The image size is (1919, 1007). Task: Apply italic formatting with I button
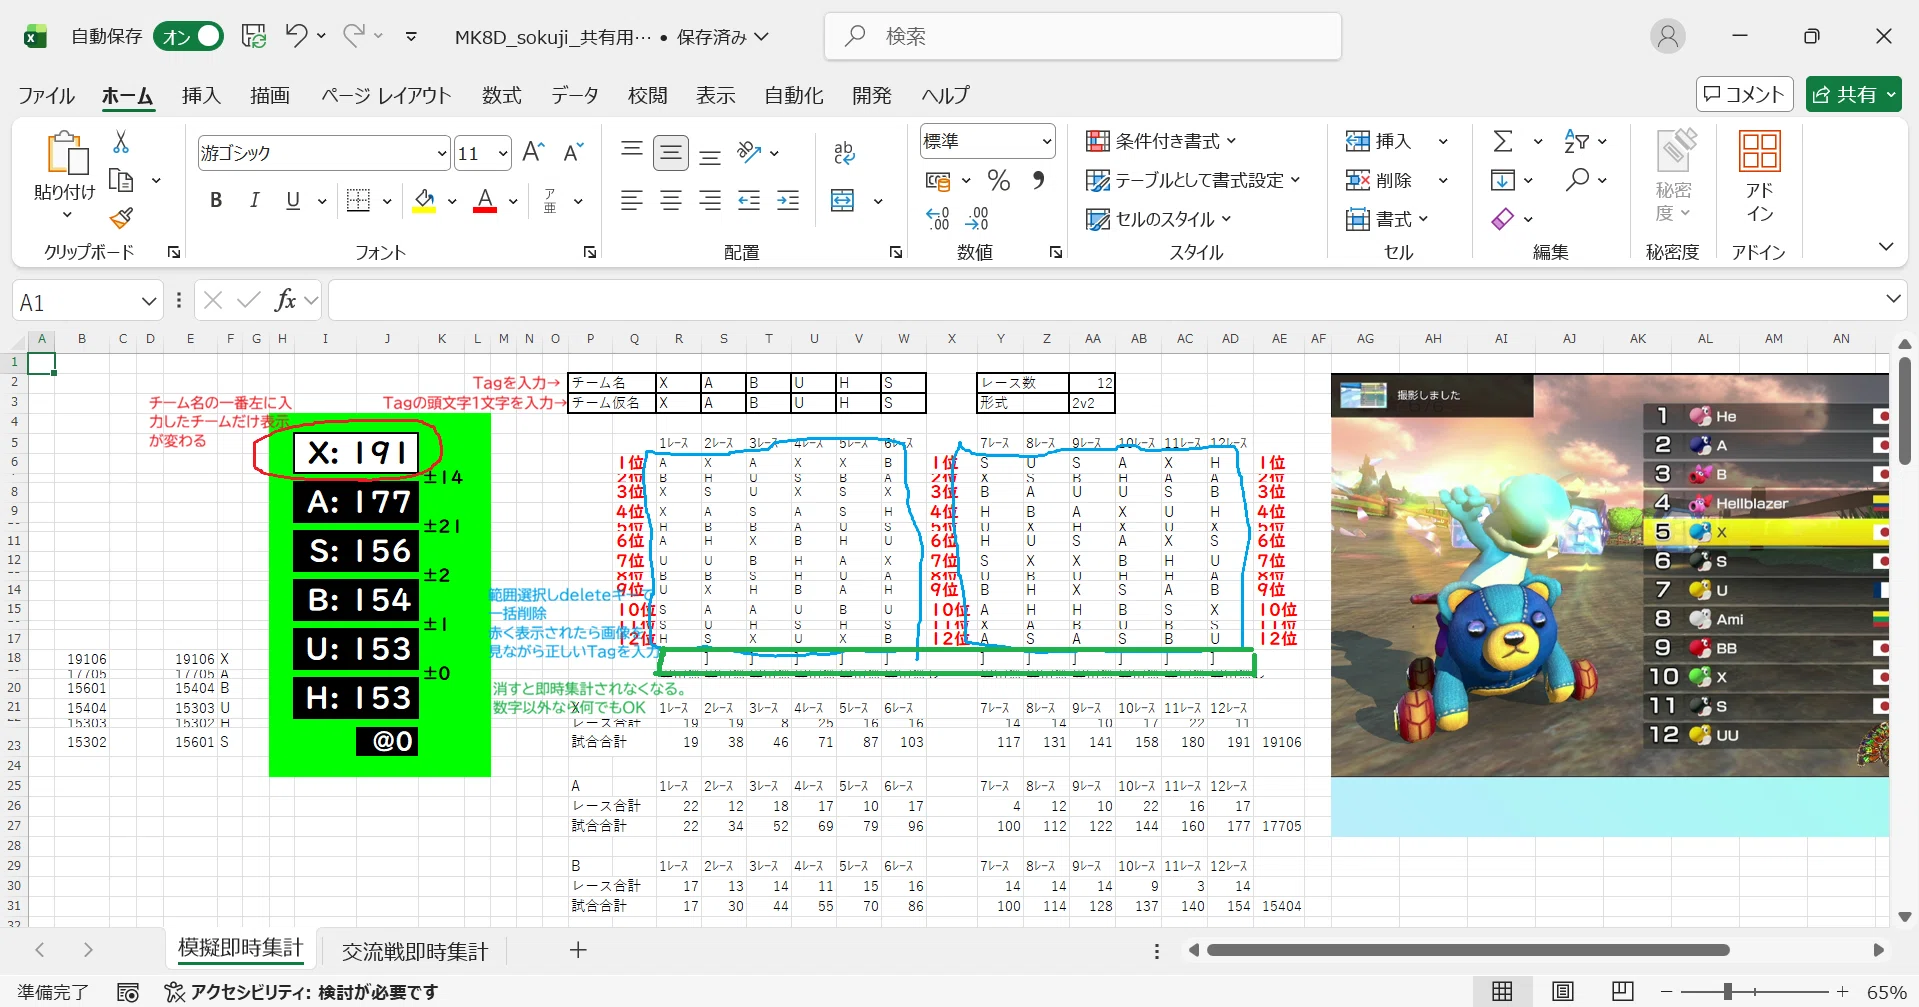254,200
